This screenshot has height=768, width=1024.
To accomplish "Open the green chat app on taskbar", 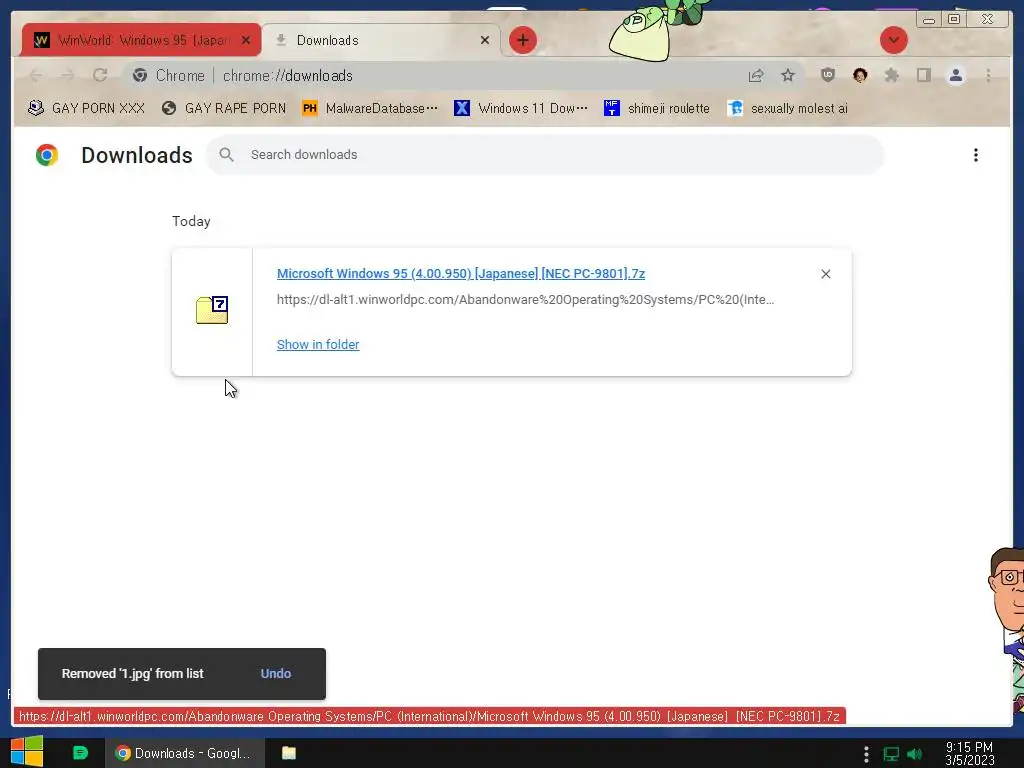I will click(x=80, y=753).
